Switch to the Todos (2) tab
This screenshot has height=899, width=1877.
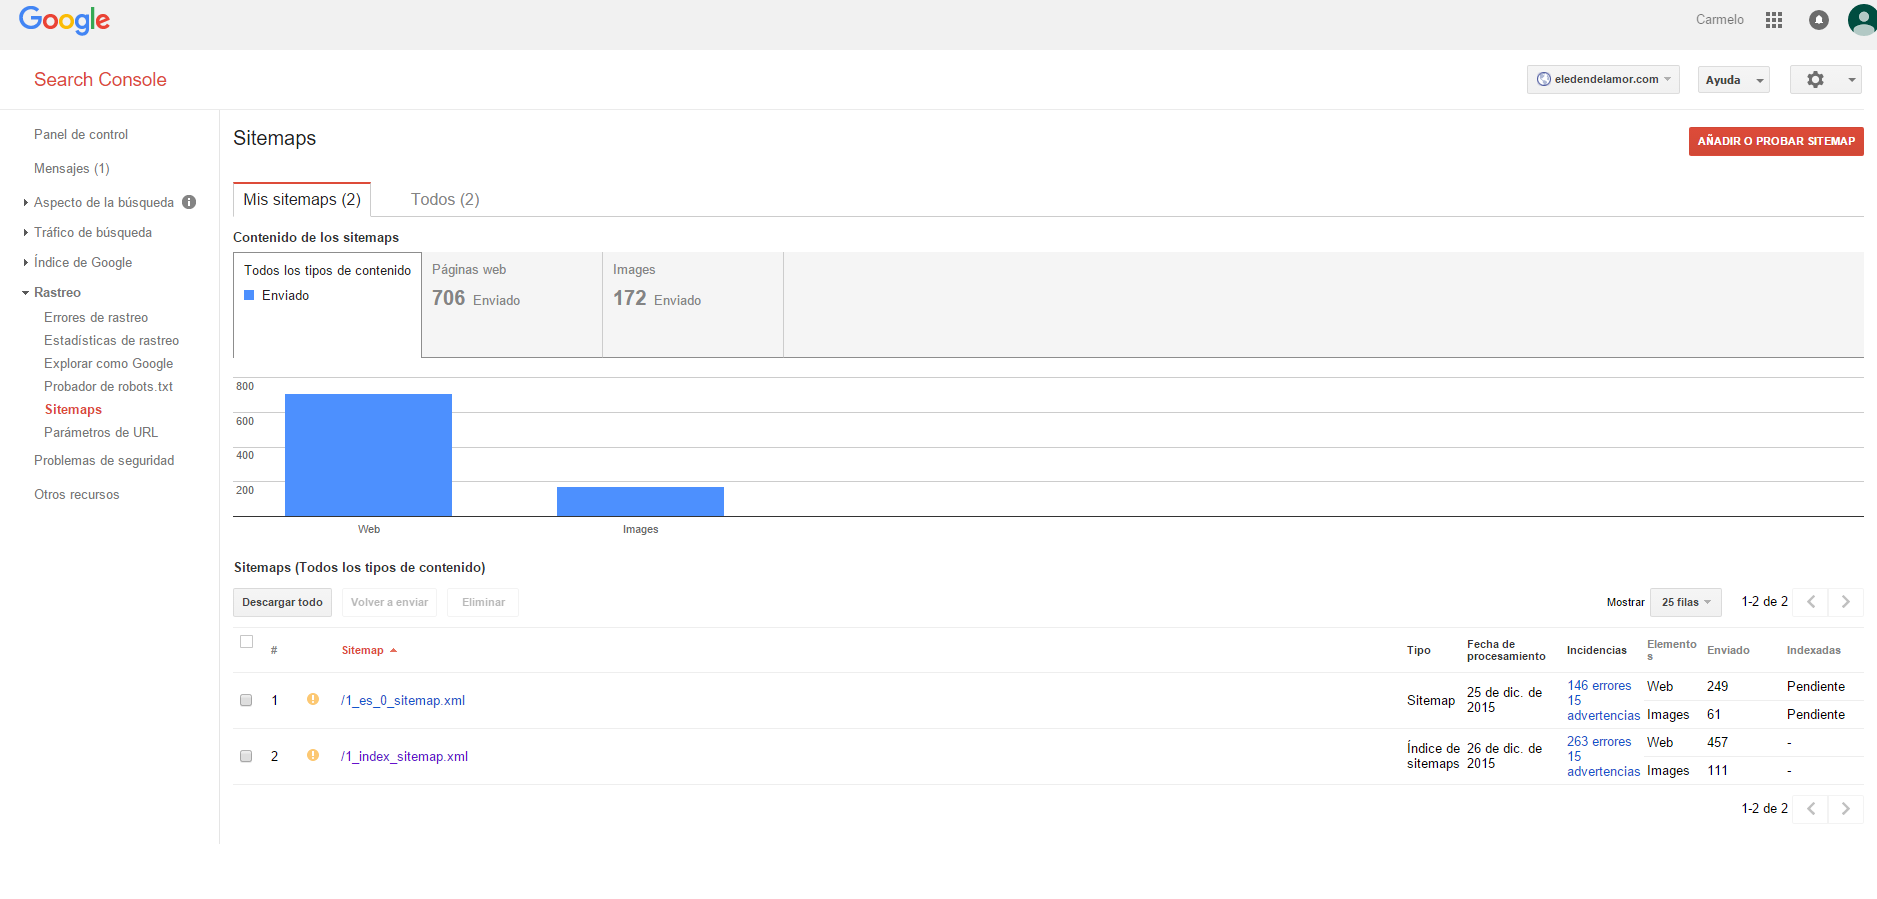(x=445, y=200)
